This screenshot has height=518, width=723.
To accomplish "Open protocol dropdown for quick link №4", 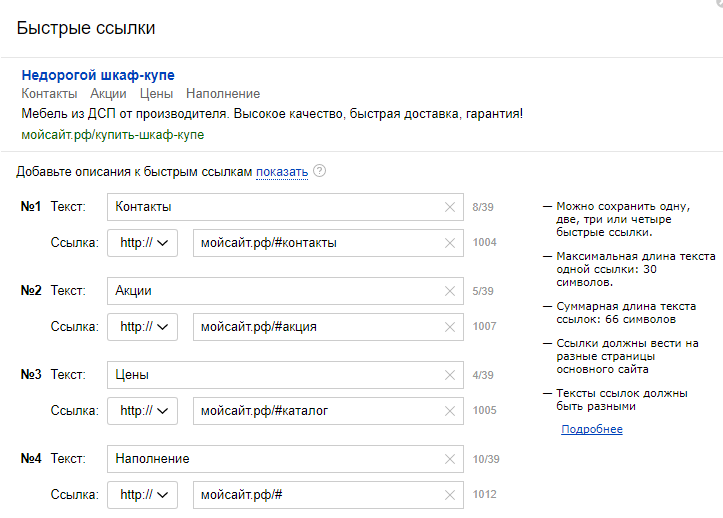I will coord(142,494).
